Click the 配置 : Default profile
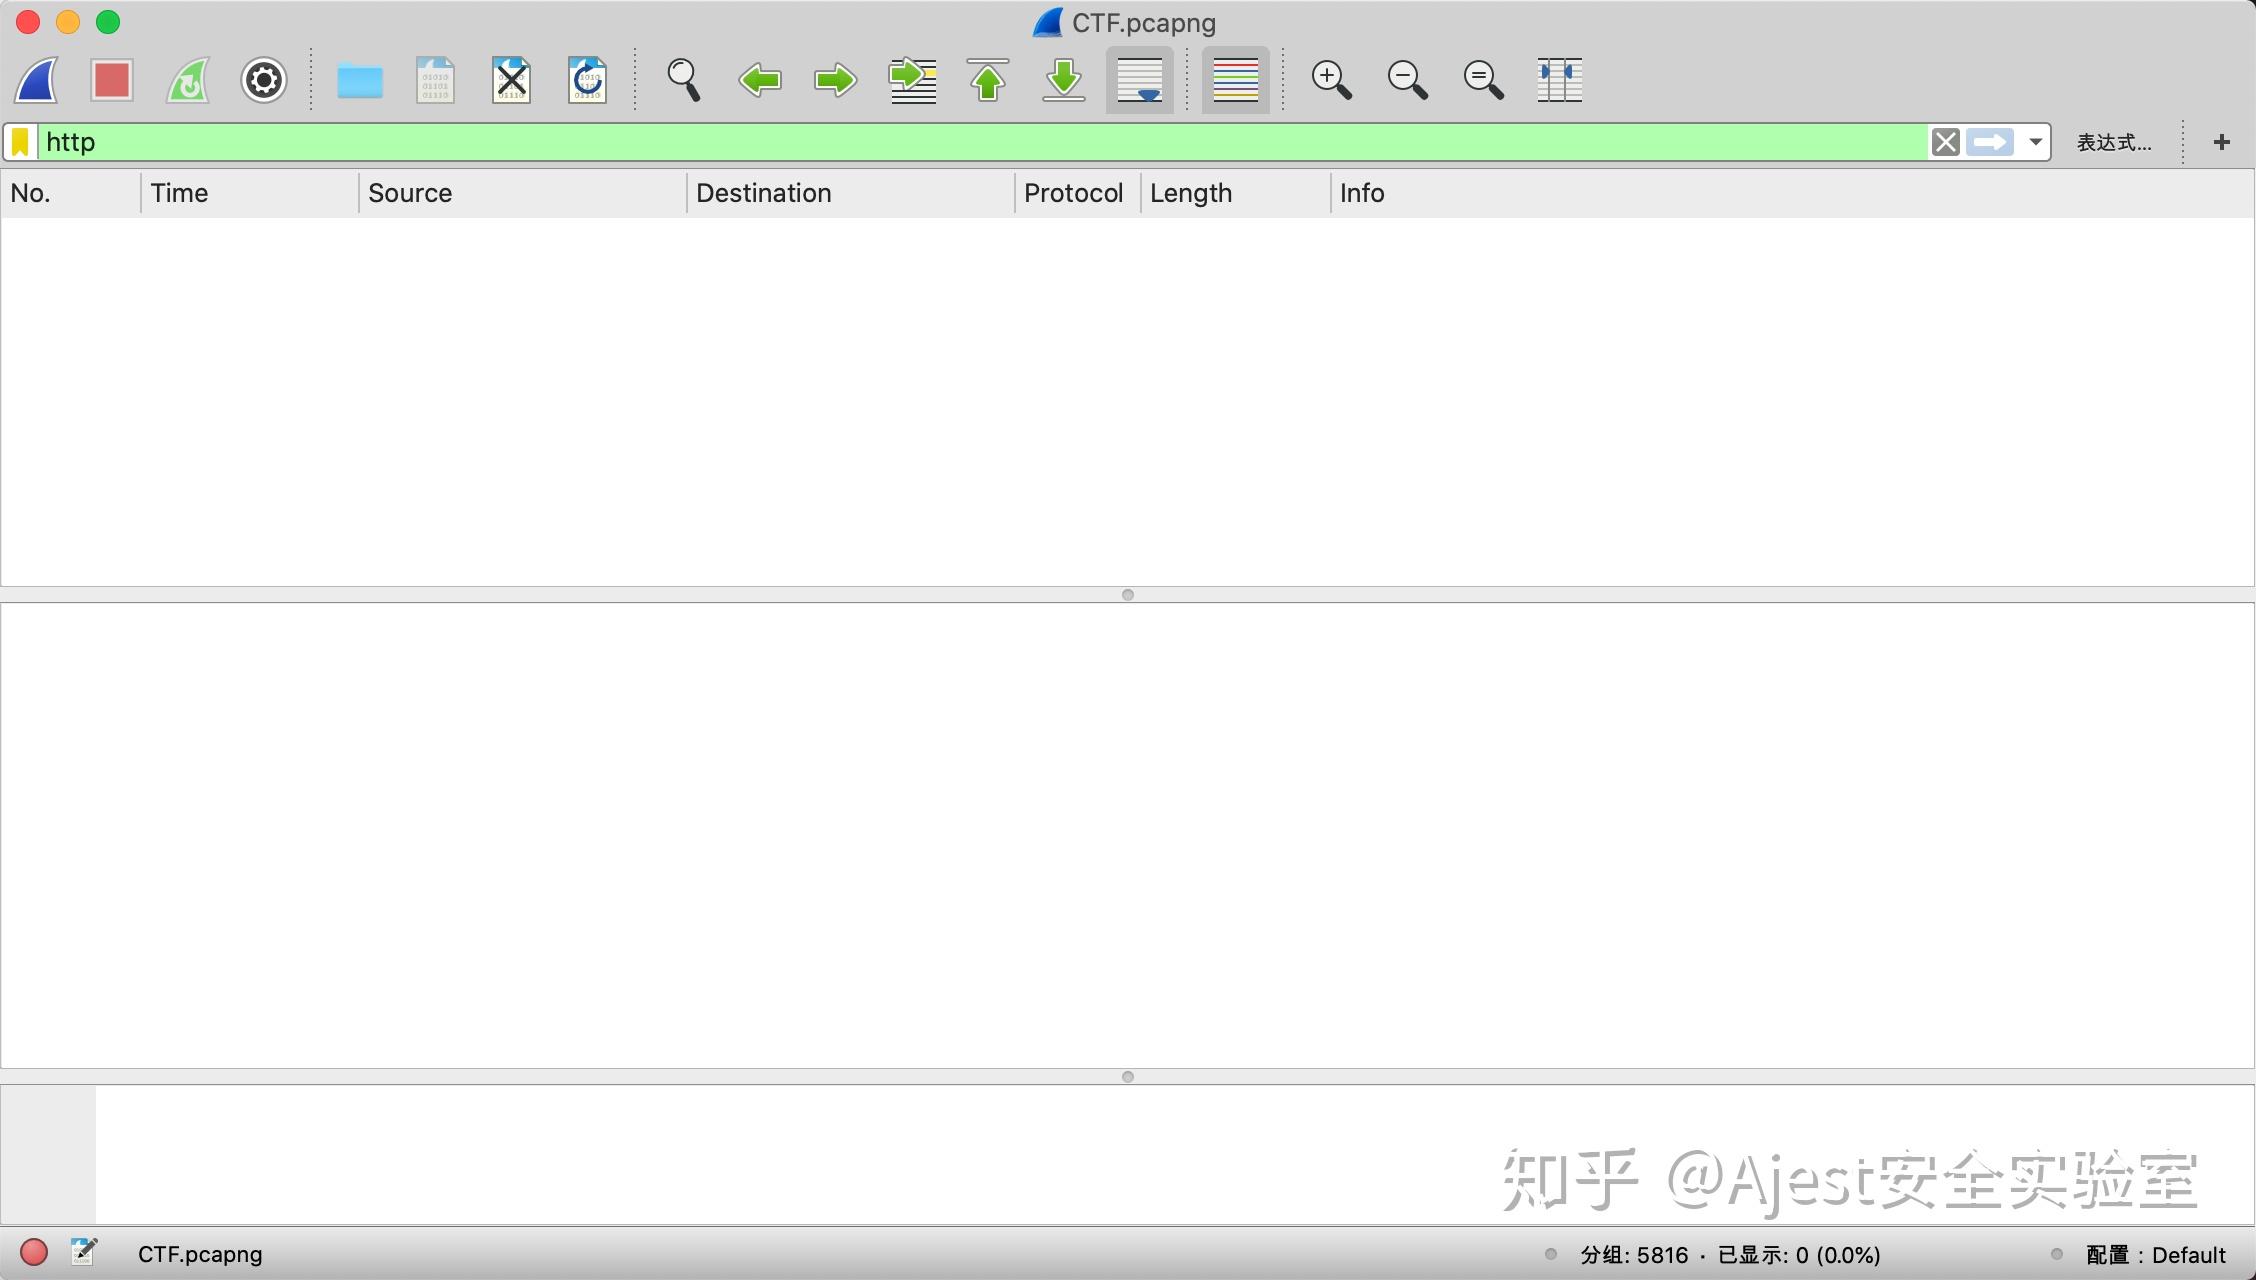Viewport: 2256px width, 1280px height. 2156,1255
